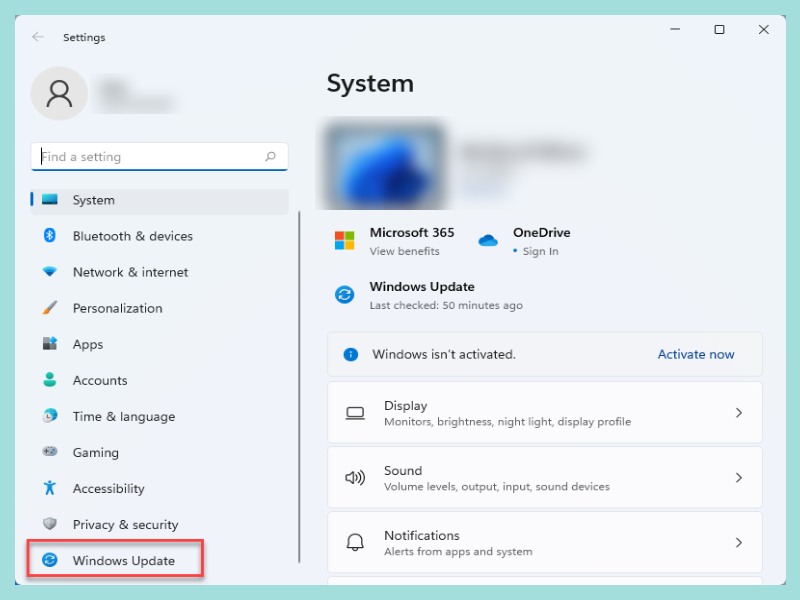Minimize the Settings window
The height and width of the screenshot is (600, 800).
pyautogui.click(x=674, y=30)
